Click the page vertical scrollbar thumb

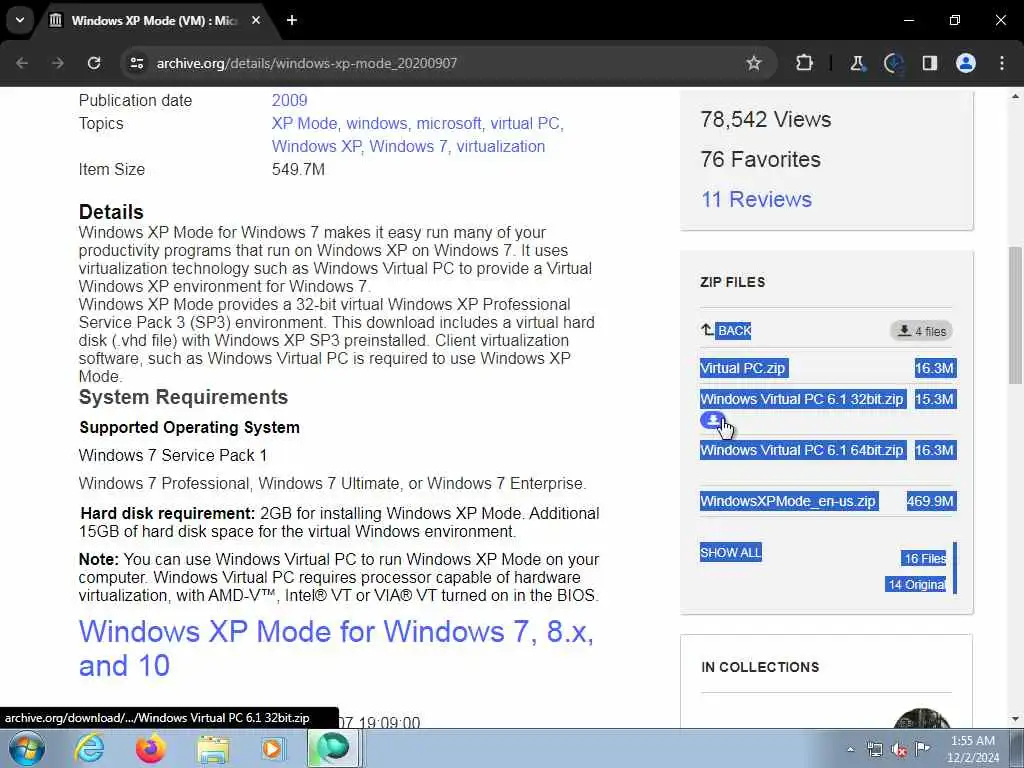coord(1016,315)
